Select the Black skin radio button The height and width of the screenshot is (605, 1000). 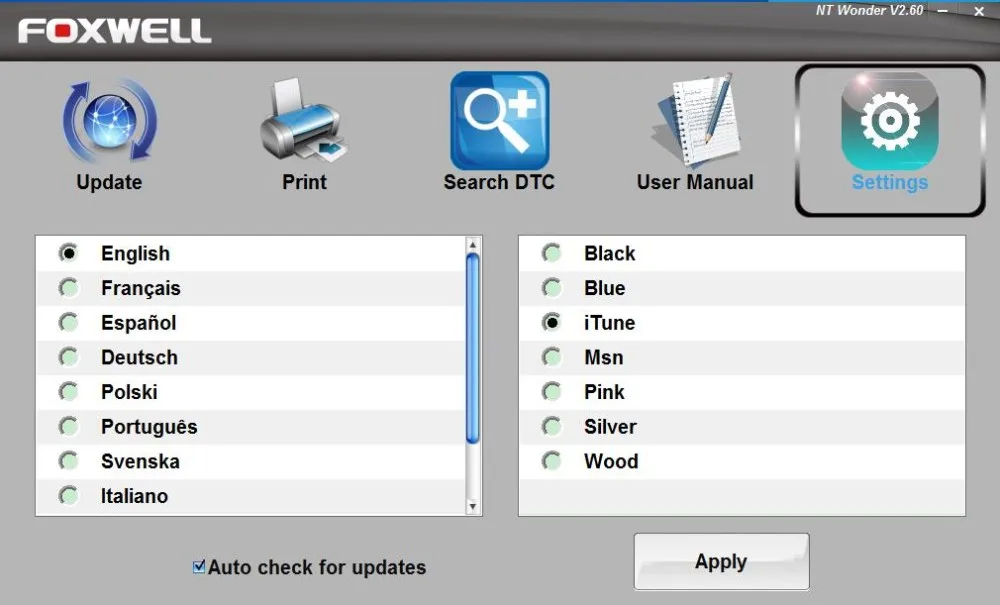point(552,253)
